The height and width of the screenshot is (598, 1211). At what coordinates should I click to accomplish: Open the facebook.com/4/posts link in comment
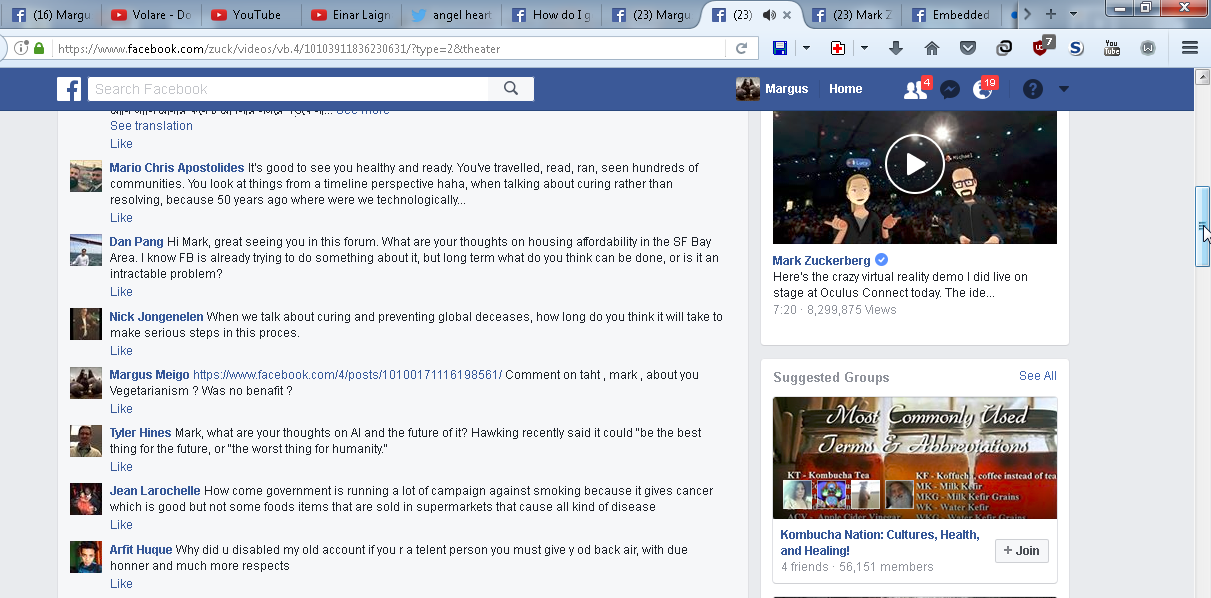347,375
